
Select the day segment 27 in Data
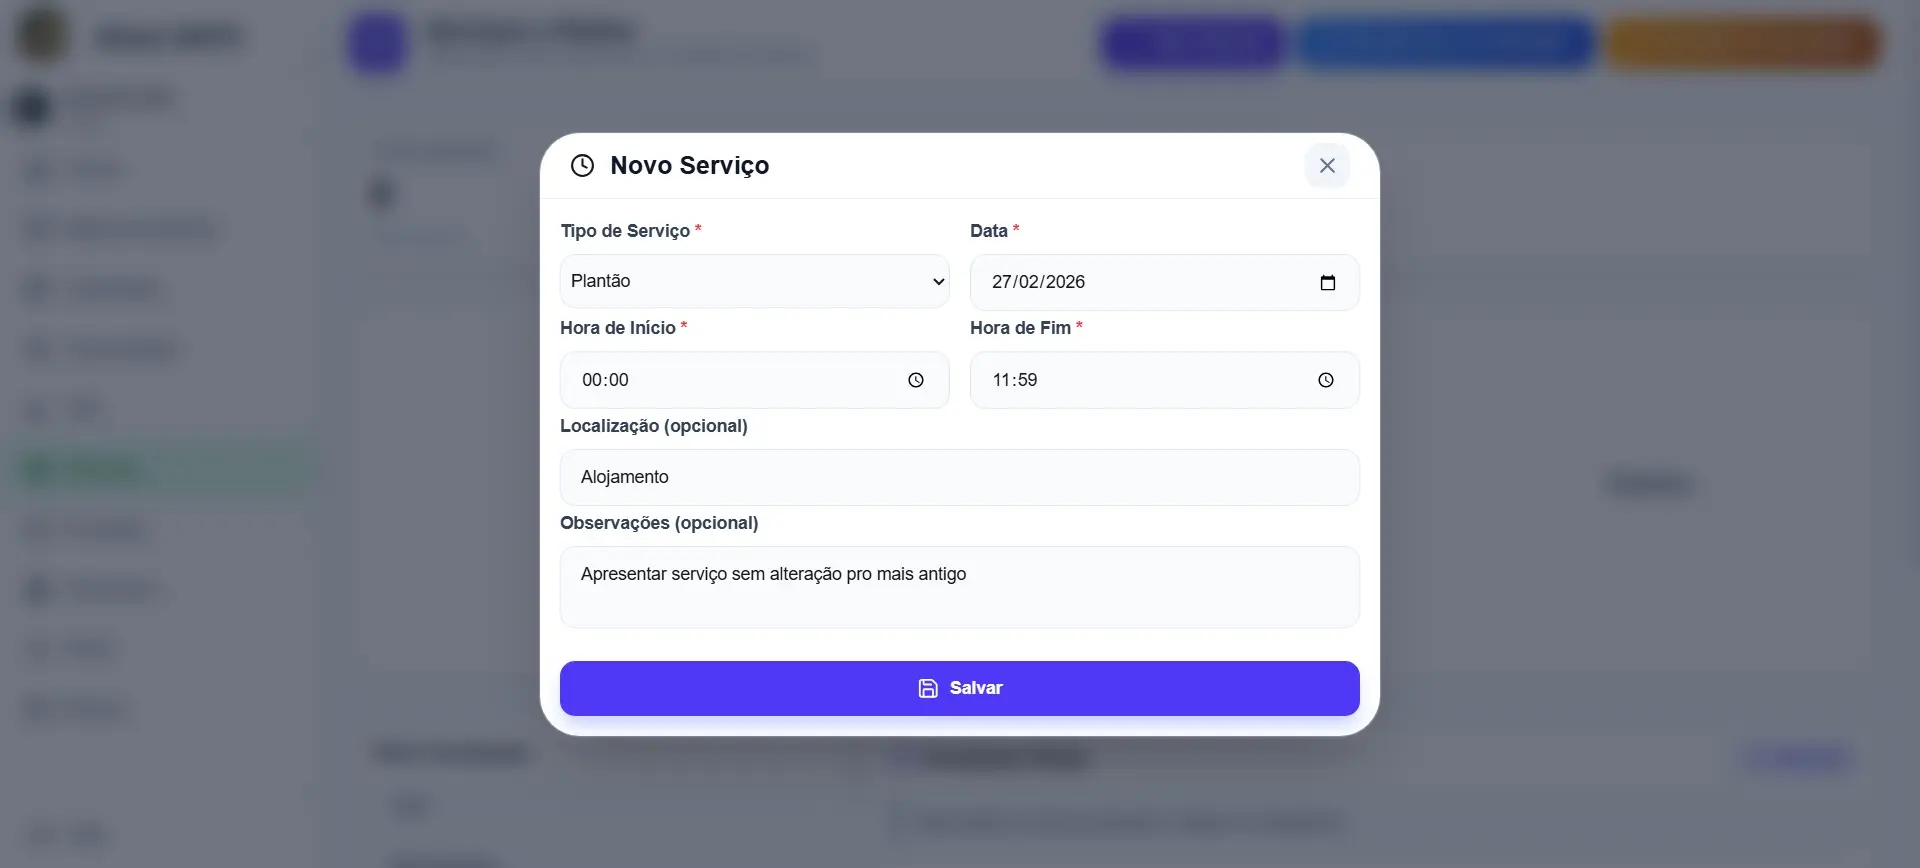click(1002, 282)
